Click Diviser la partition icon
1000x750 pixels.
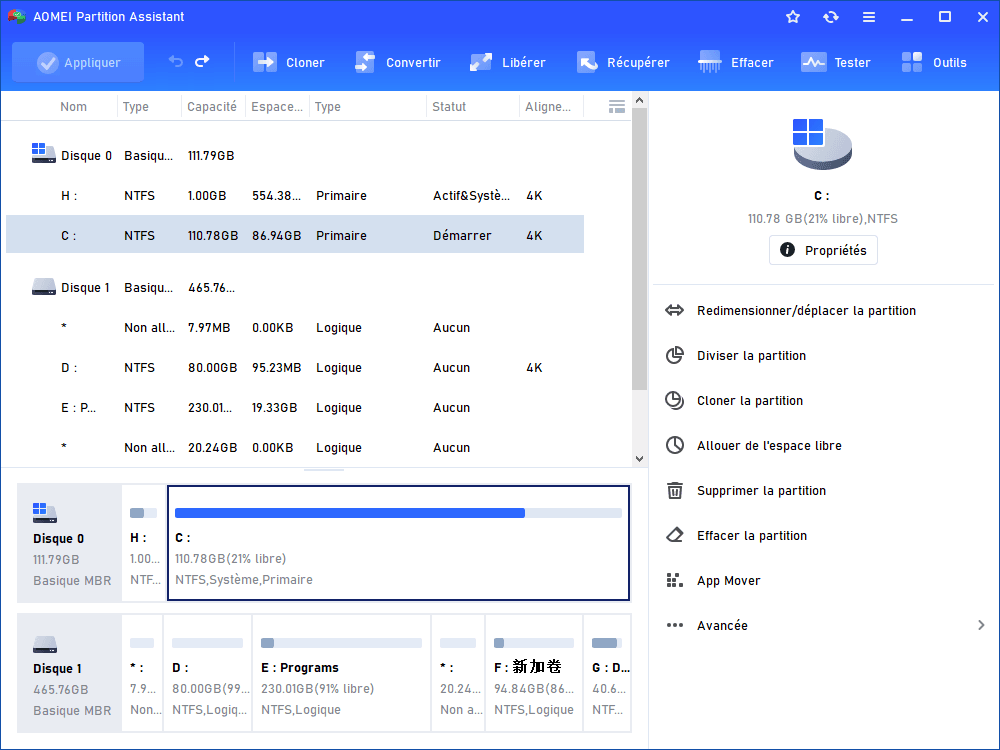pos(675,355)
